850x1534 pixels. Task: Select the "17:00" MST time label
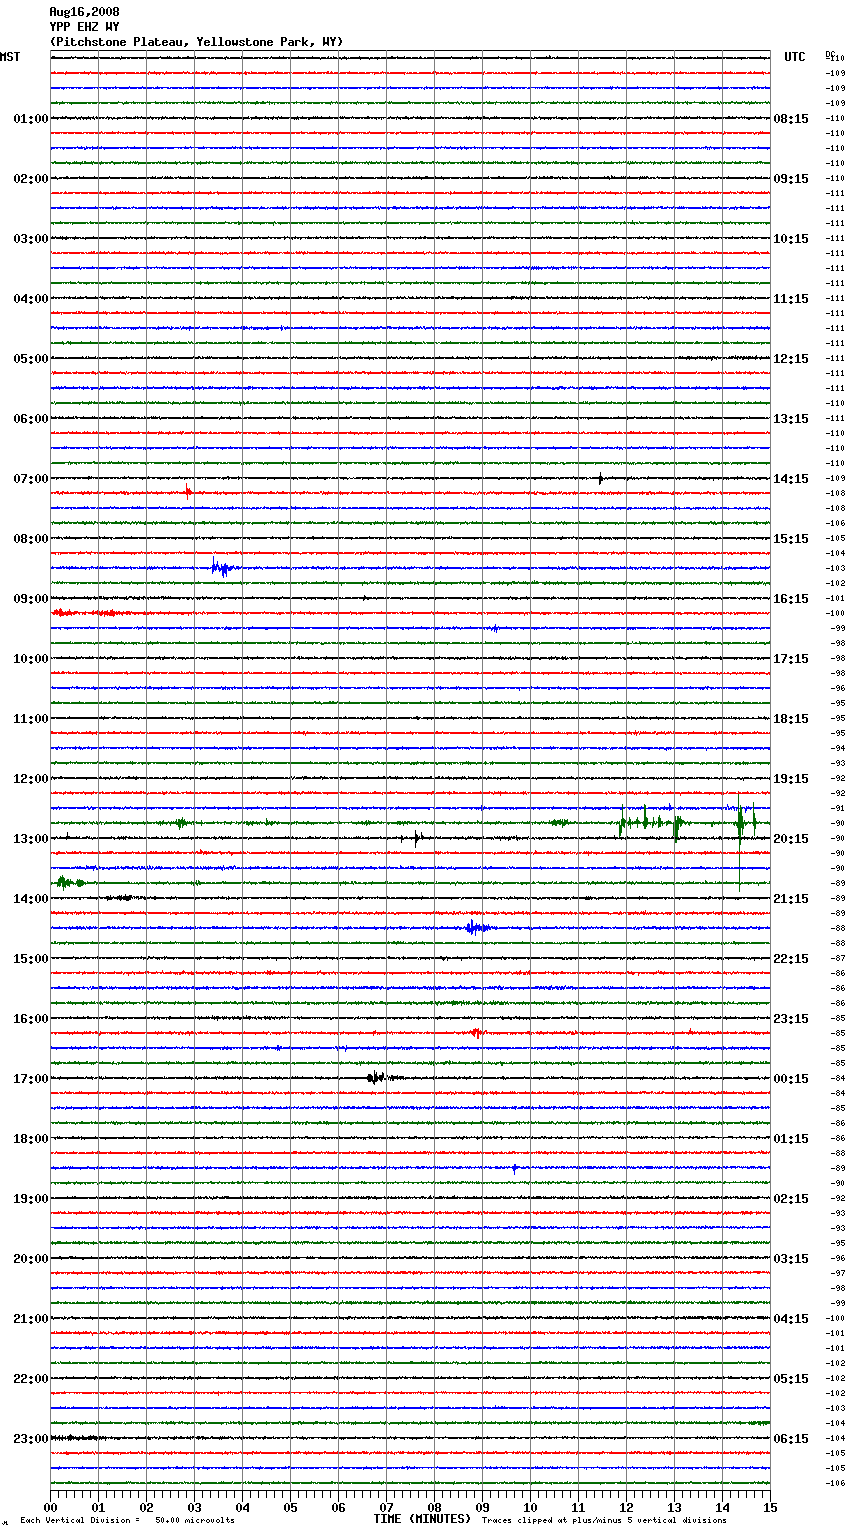31,1079
